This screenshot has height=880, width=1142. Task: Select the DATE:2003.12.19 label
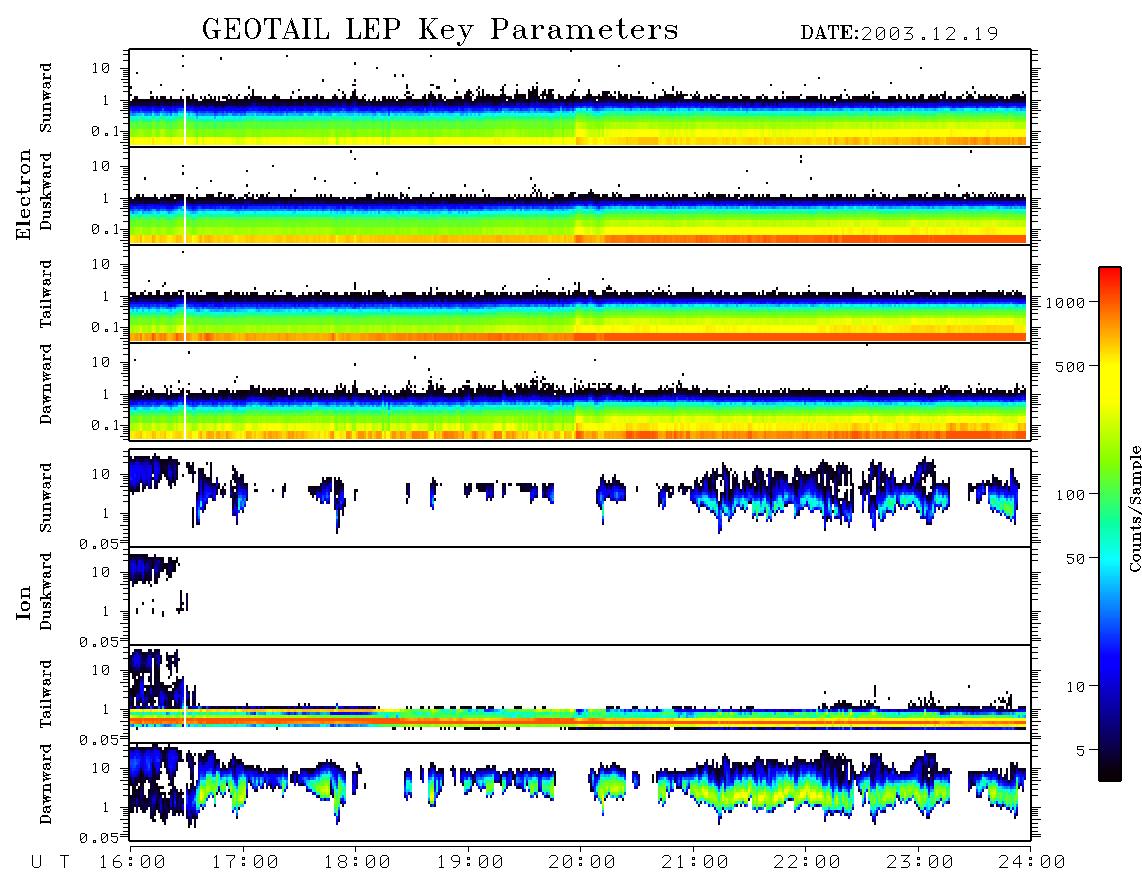899,34
